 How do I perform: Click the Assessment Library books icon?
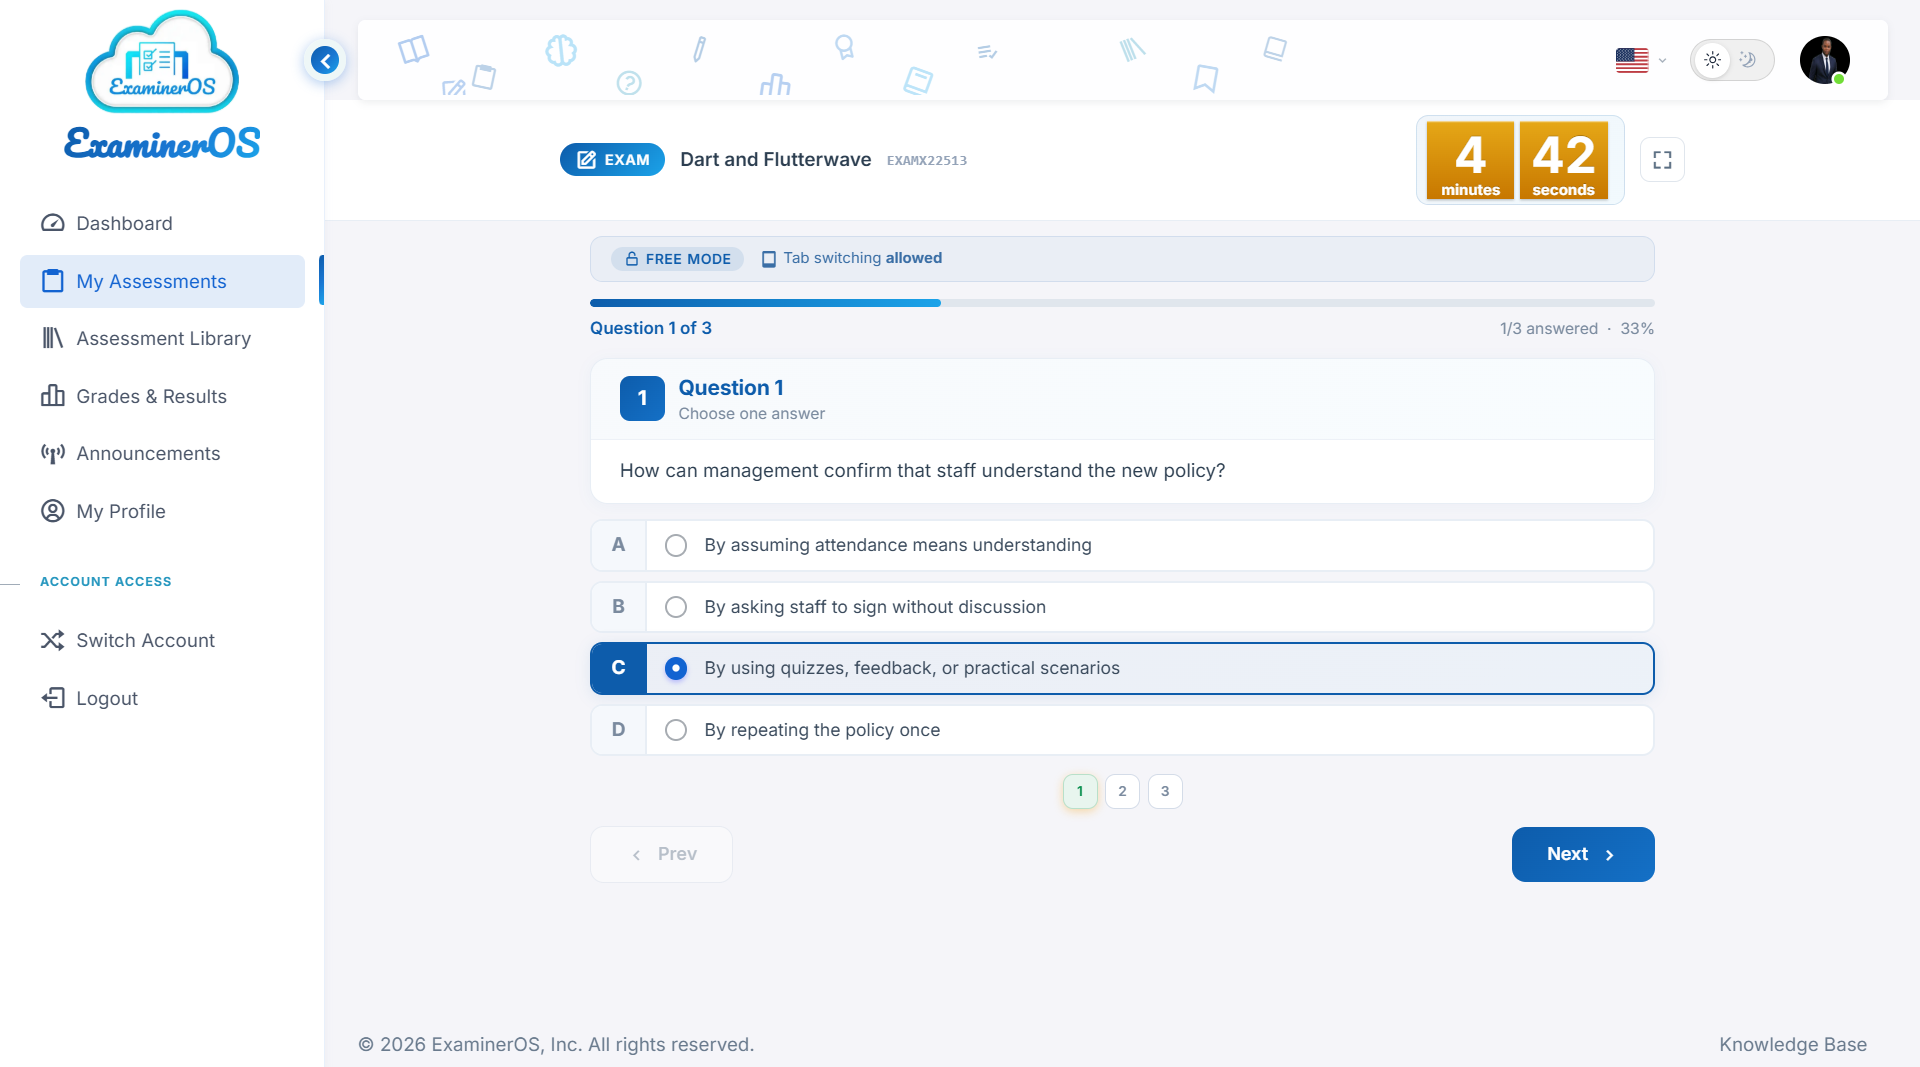point(53,338)
